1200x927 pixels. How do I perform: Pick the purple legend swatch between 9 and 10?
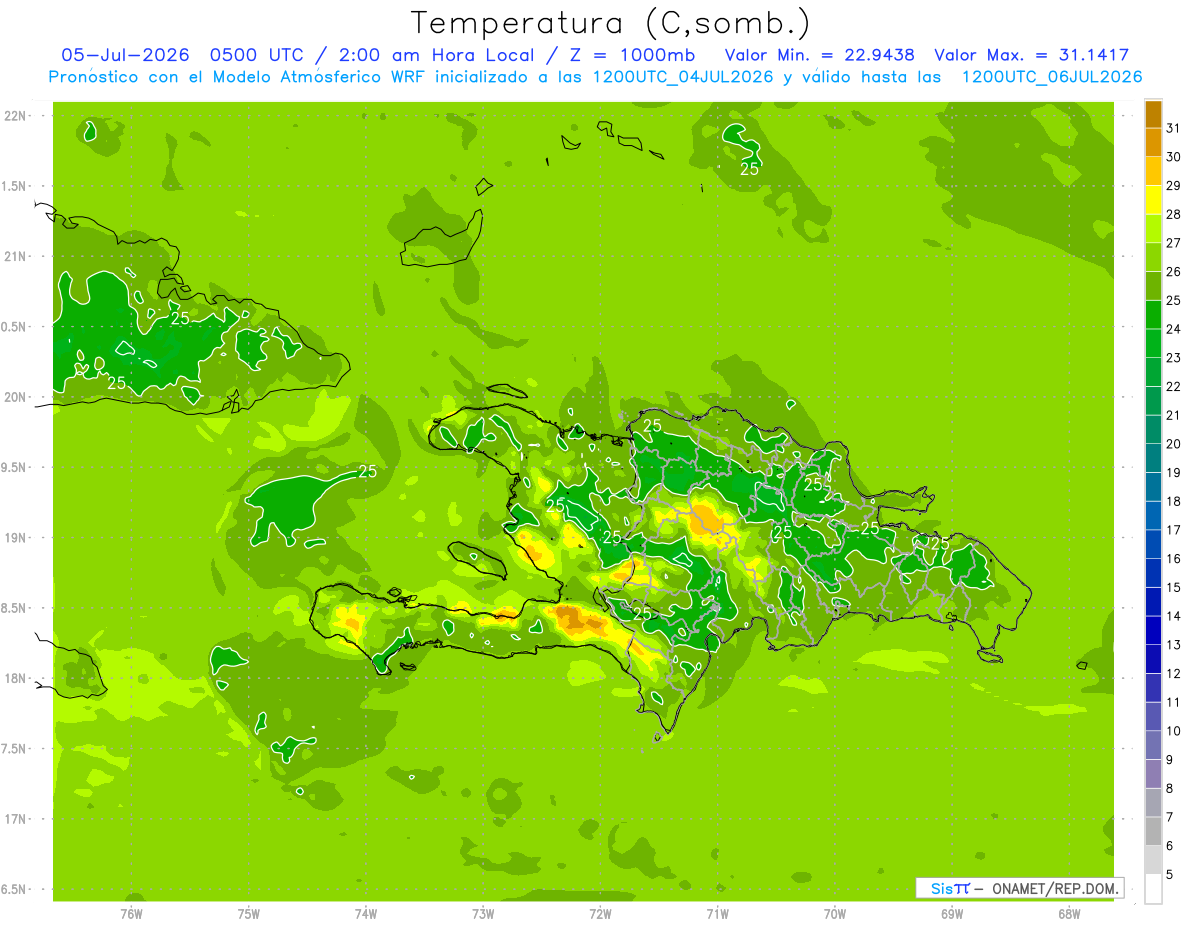(1153, 745)
